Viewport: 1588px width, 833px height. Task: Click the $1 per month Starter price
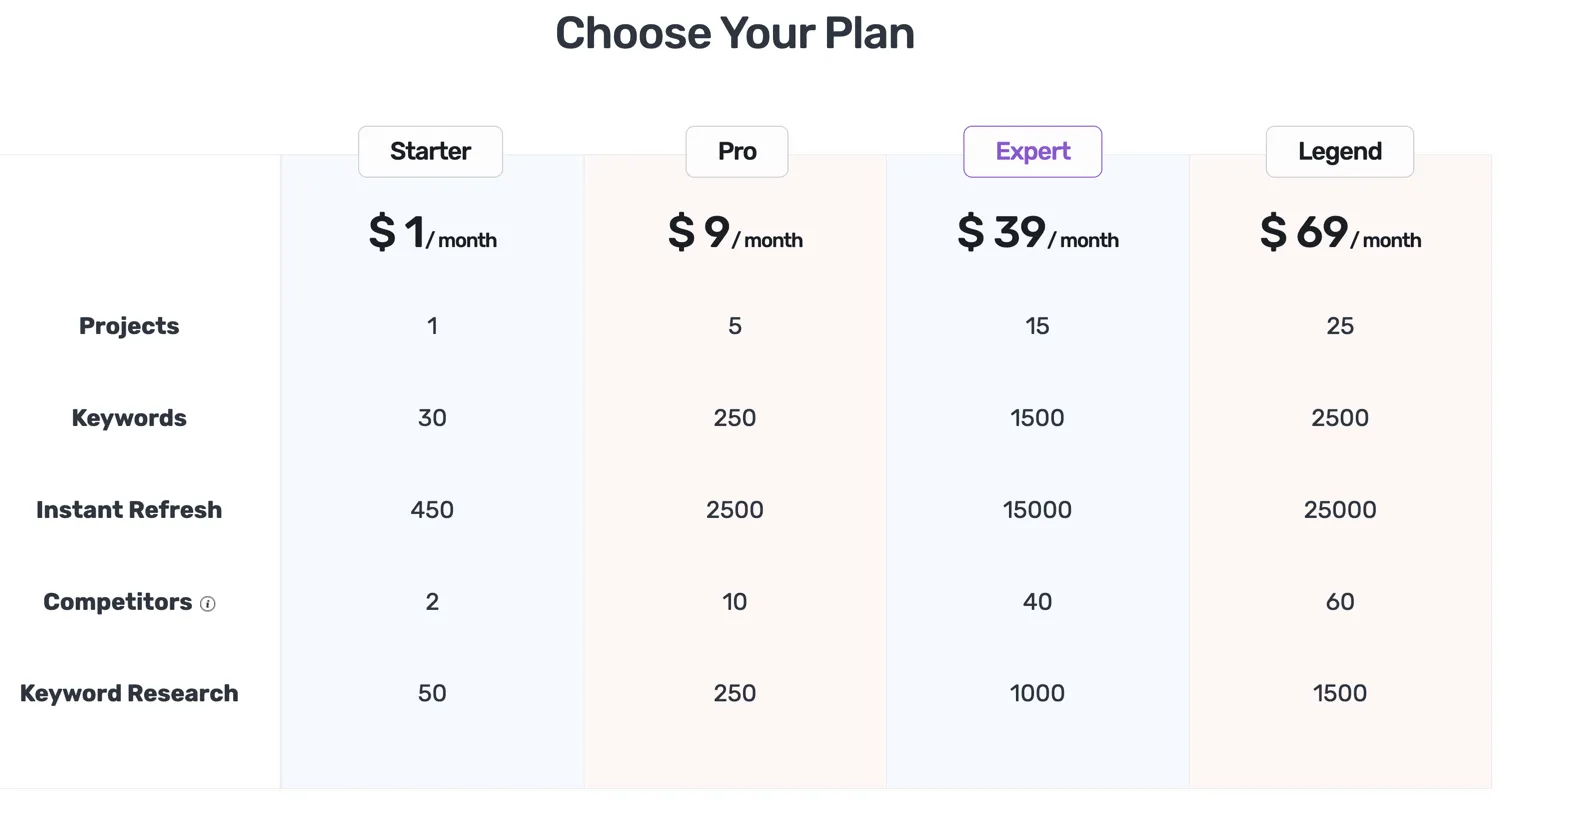tap(432, 233)
